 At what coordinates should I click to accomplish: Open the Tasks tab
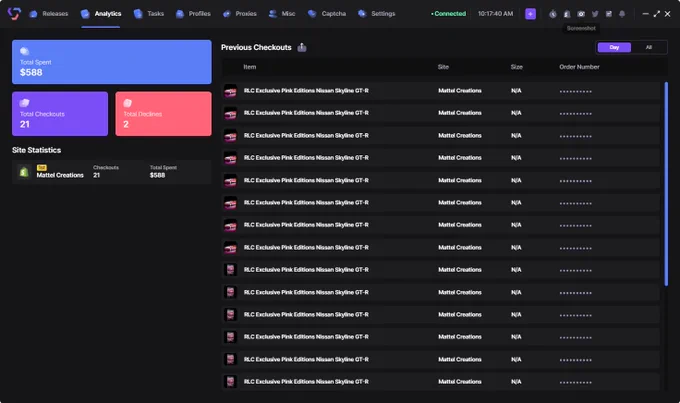(x=149, y=14)
